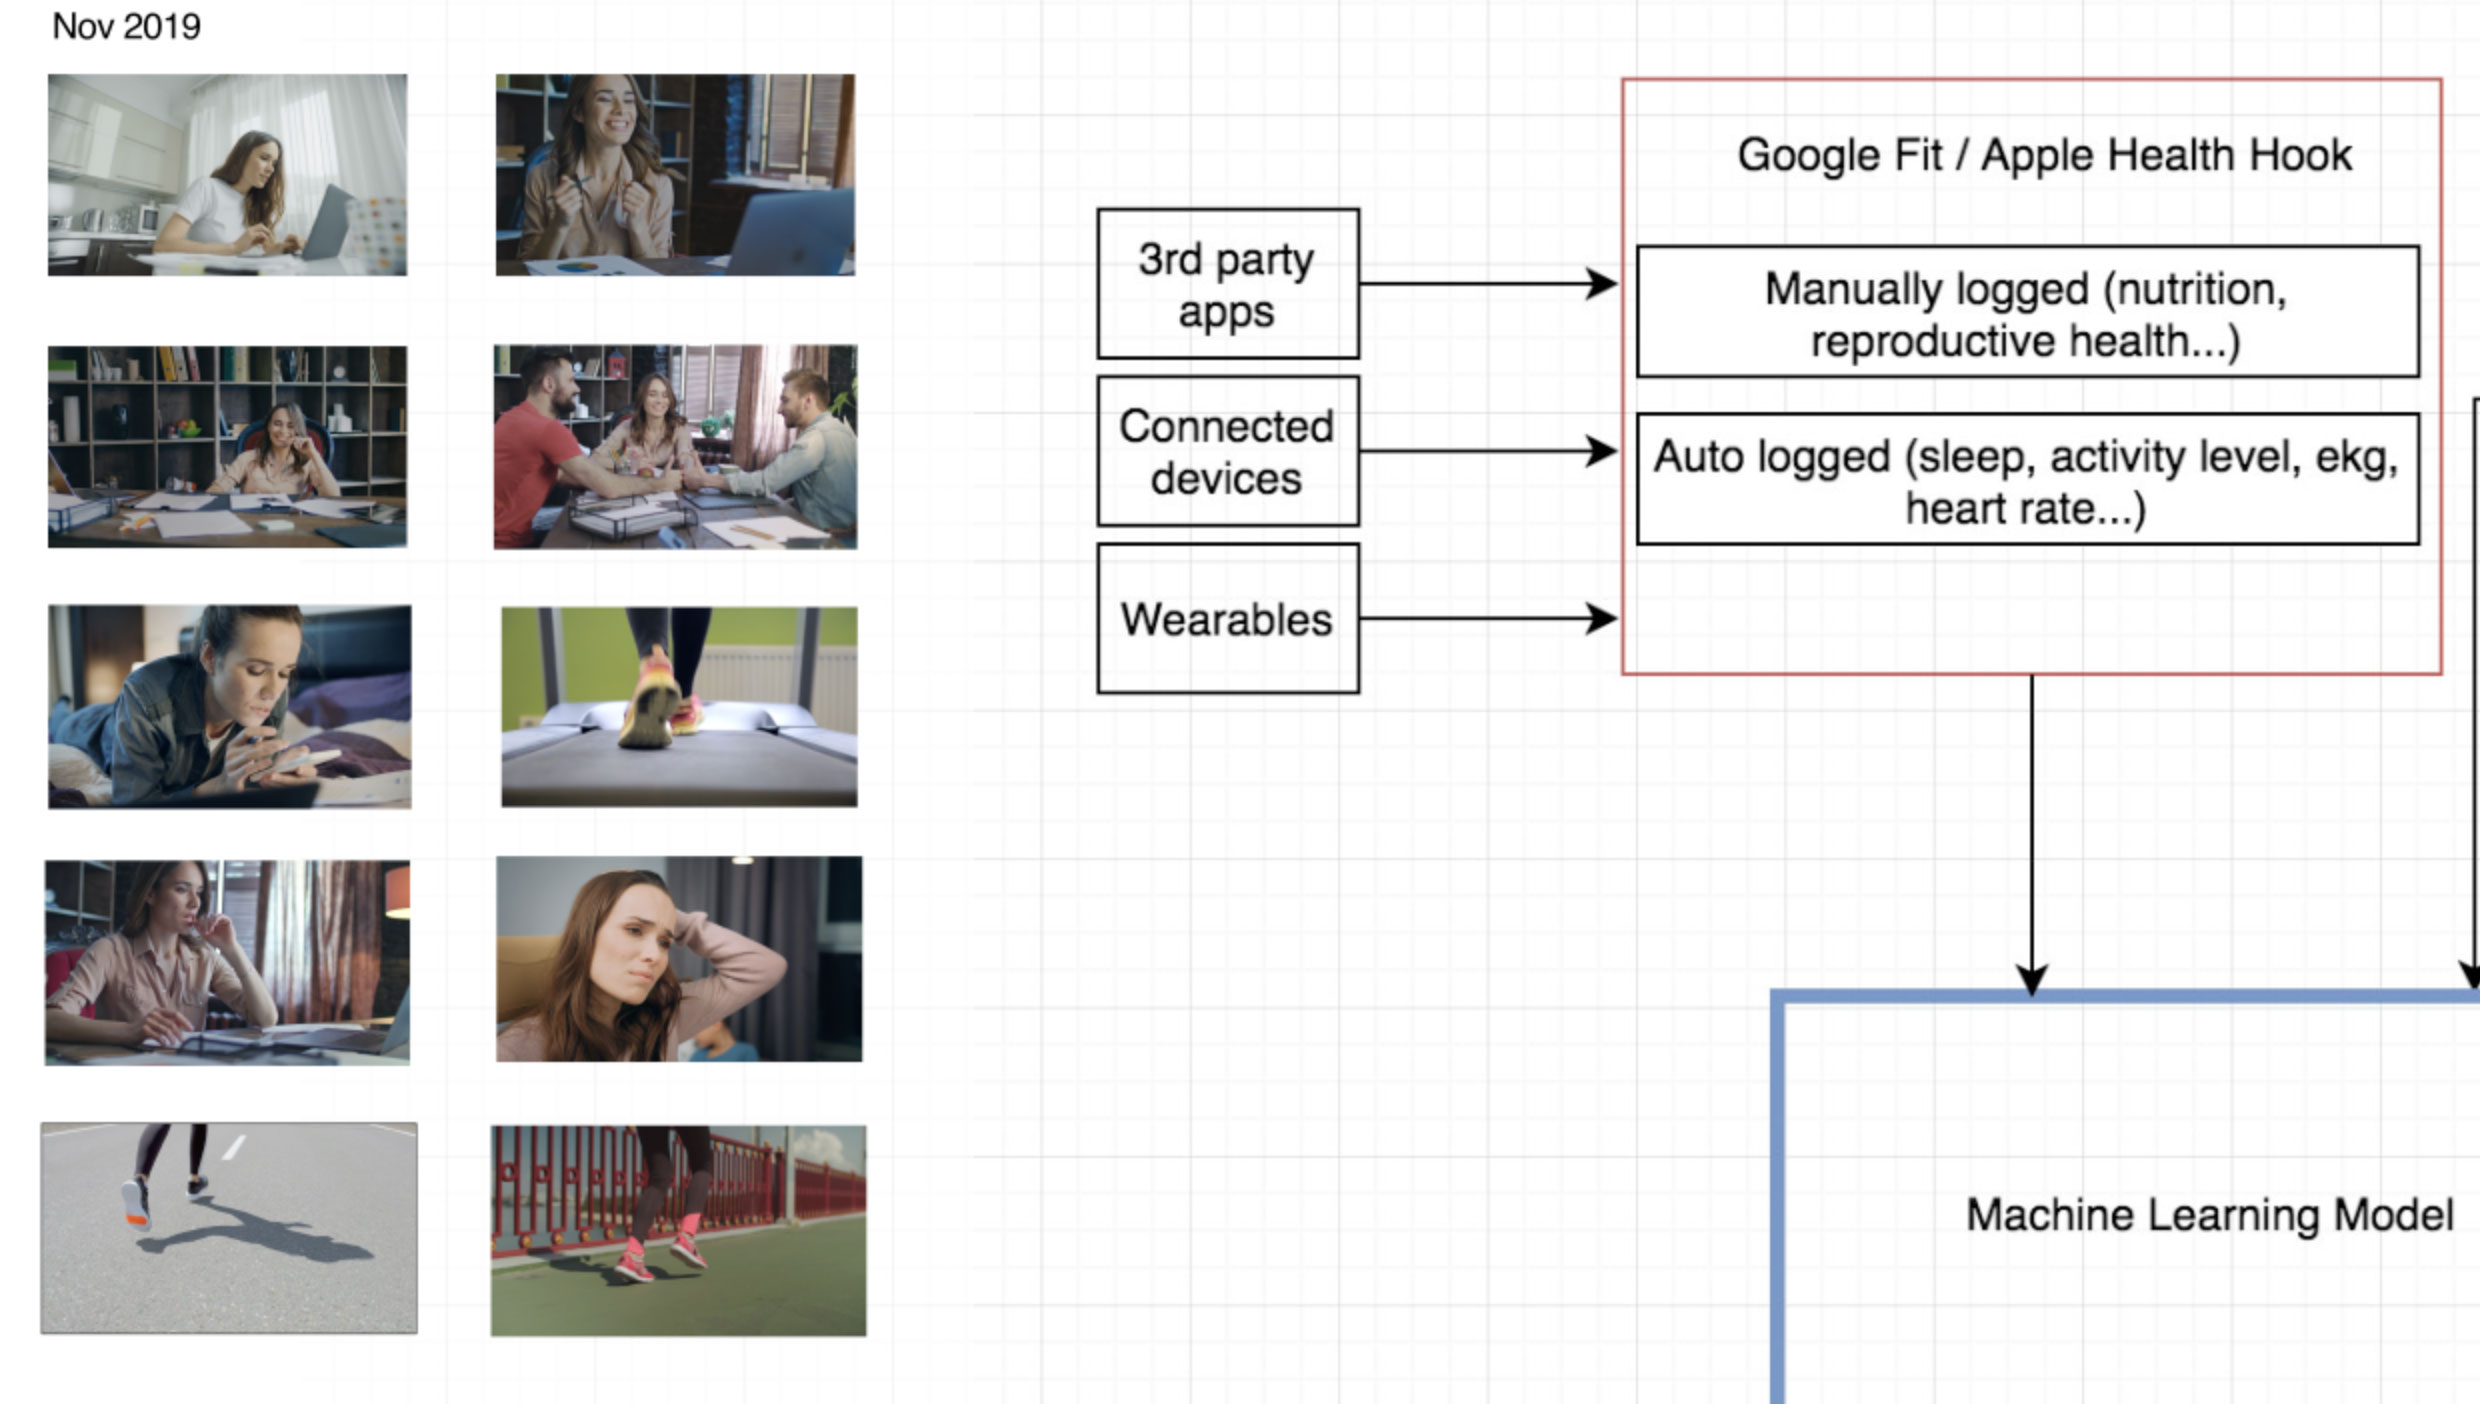The image size is (2480, 1404).
Task: Click the woman reading in pink shirt image
Action: (227, 962)
